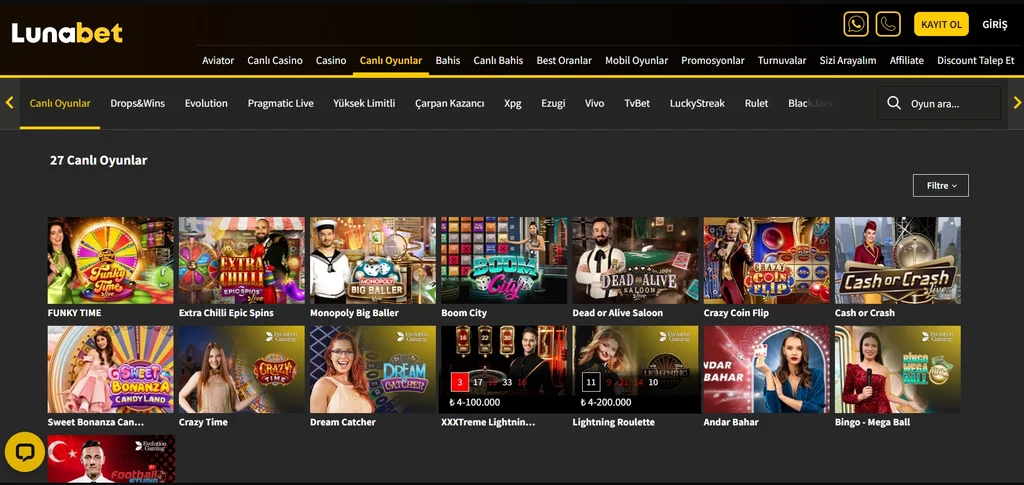Open the Andar Bahar thumbnail

pyautogui.click(x=767, y=369)
